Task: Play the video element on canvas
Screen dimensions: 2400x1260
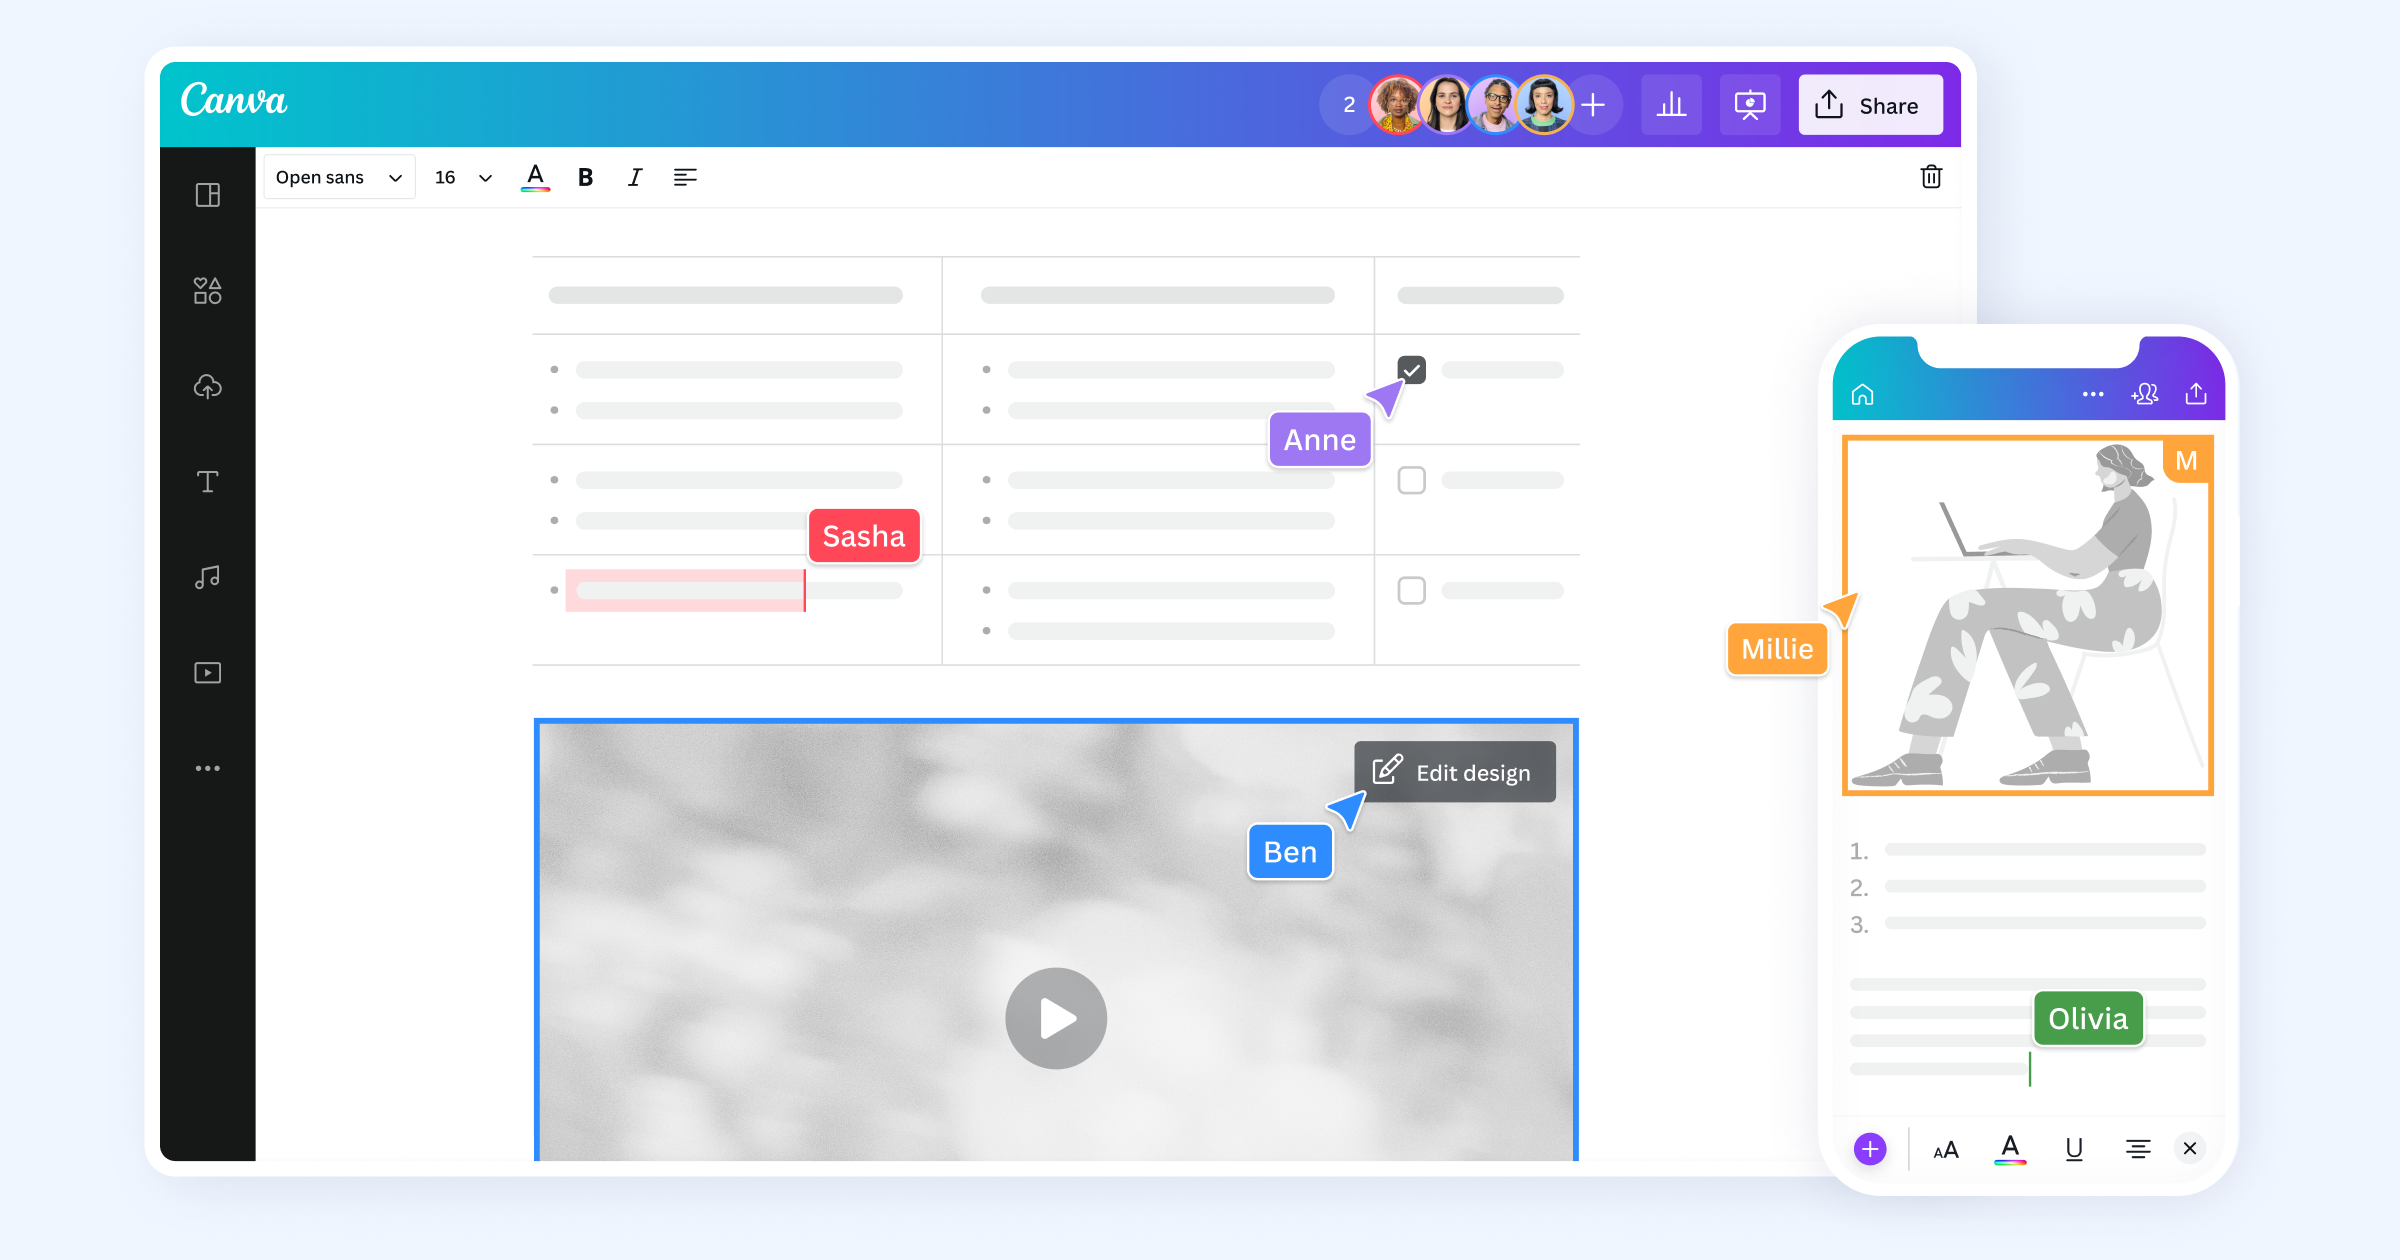Action: (x=1056, y=1016)
